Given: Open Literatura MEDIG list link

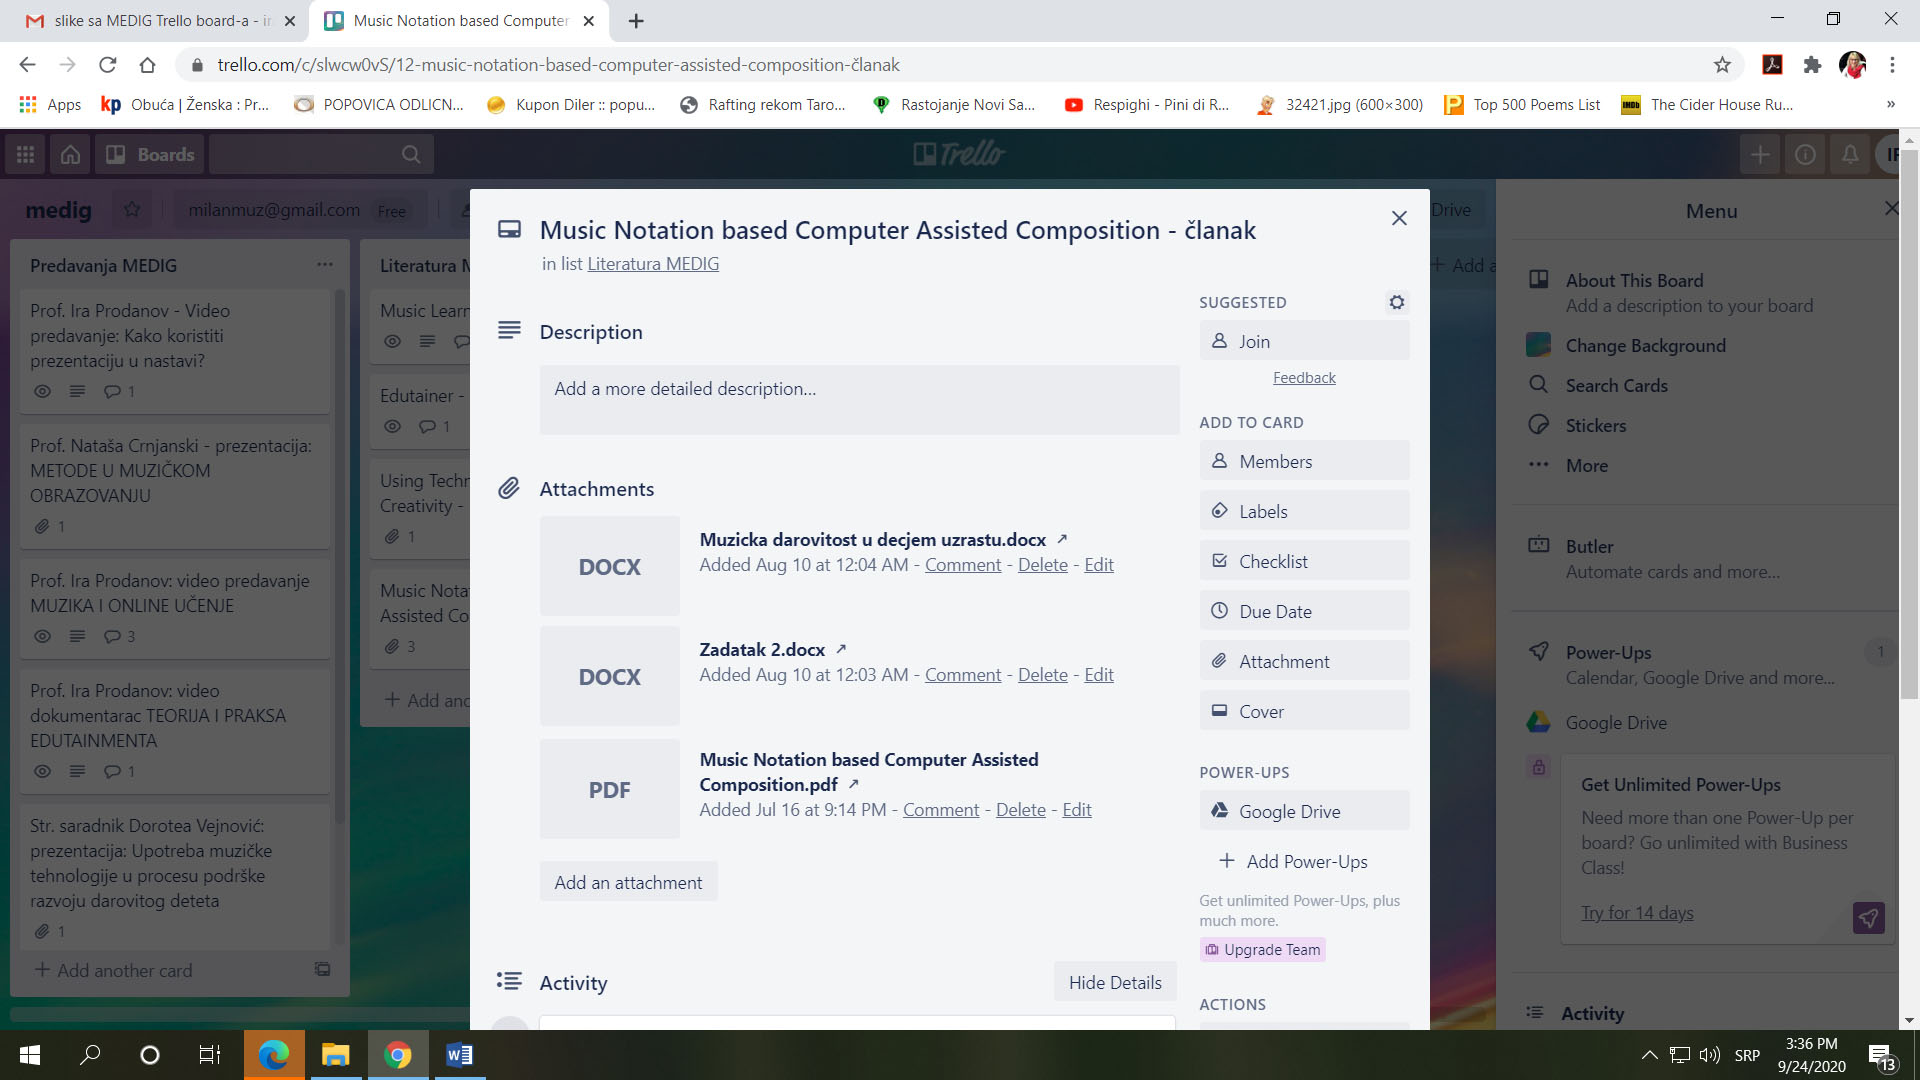Looking at the screenshot, I should pos(653,264).
